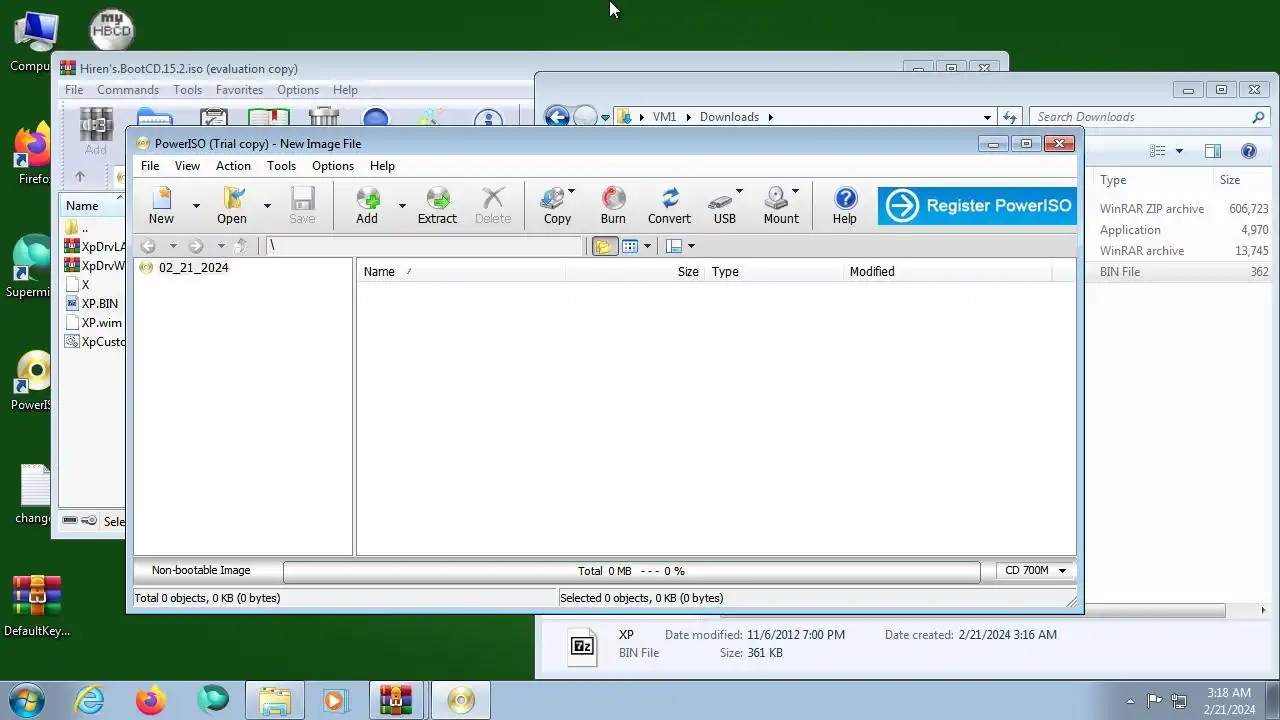
Task: Open the Favorites menu in WinRAR
Action: click(239, 90)
